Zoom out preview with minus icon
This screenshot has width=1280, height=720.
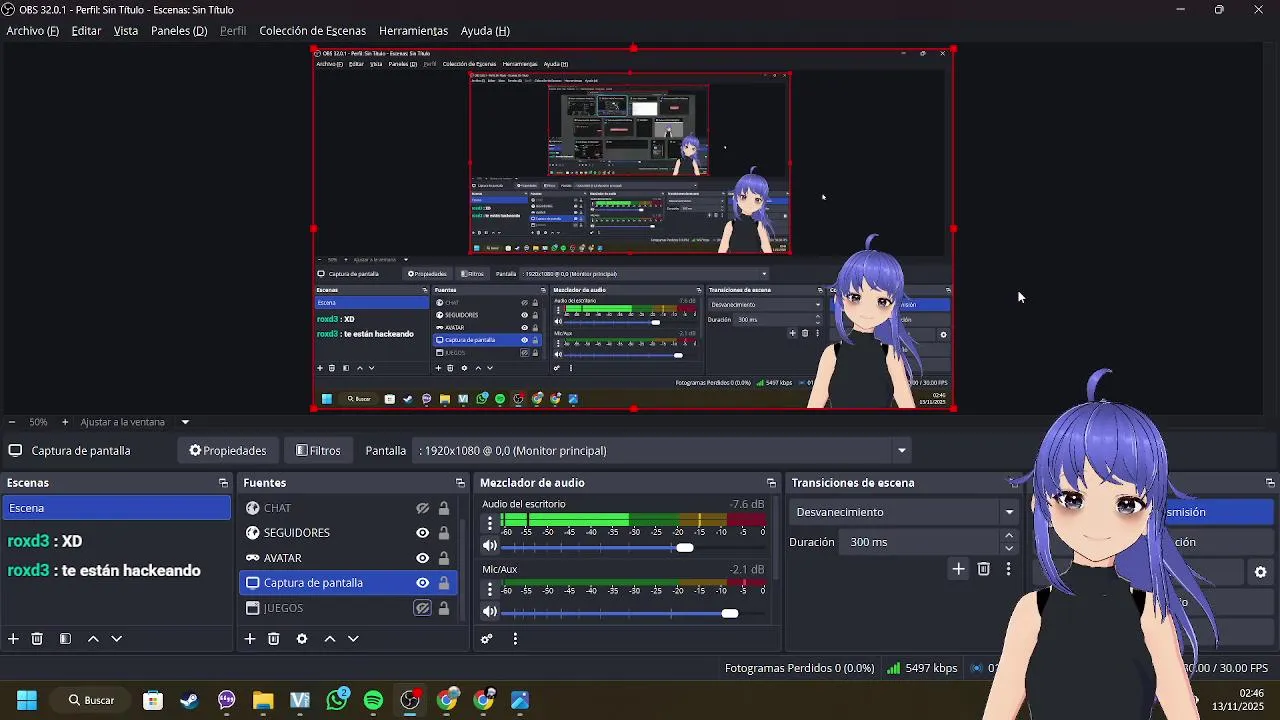11,422
